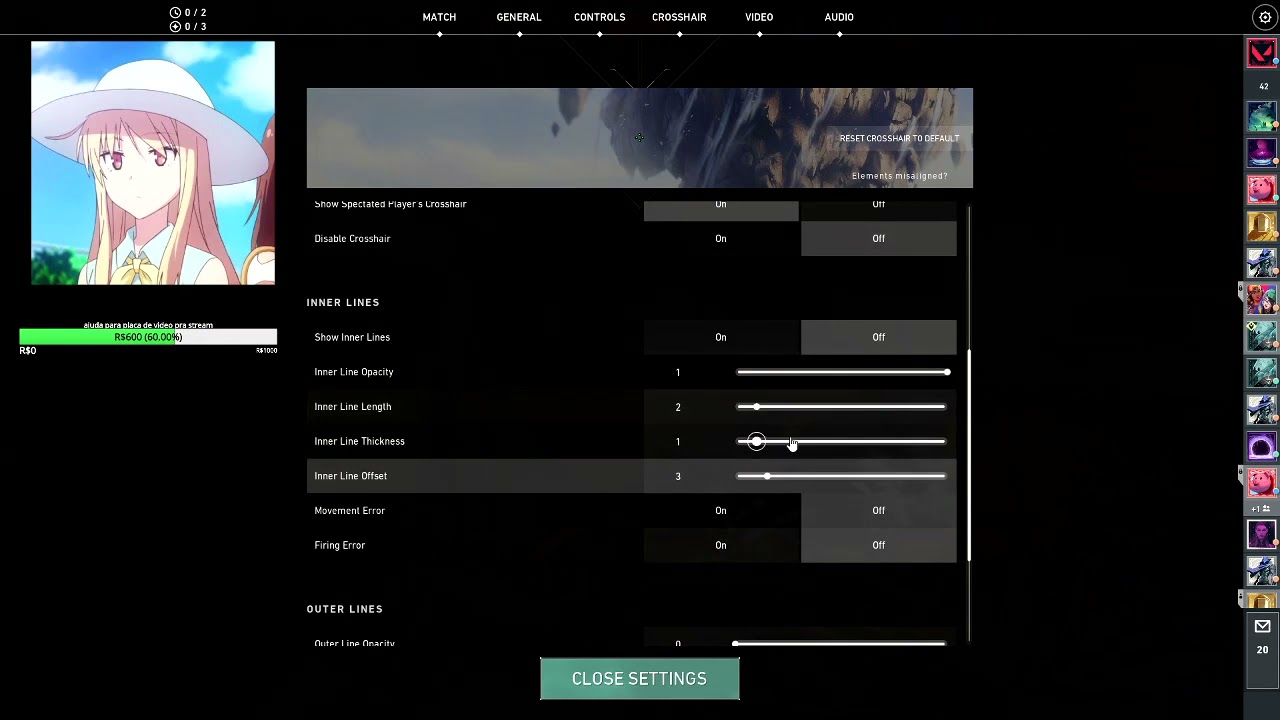Click the crosshair preview banner
This screenshot has width=1280, height=720.
click(640, 138)
